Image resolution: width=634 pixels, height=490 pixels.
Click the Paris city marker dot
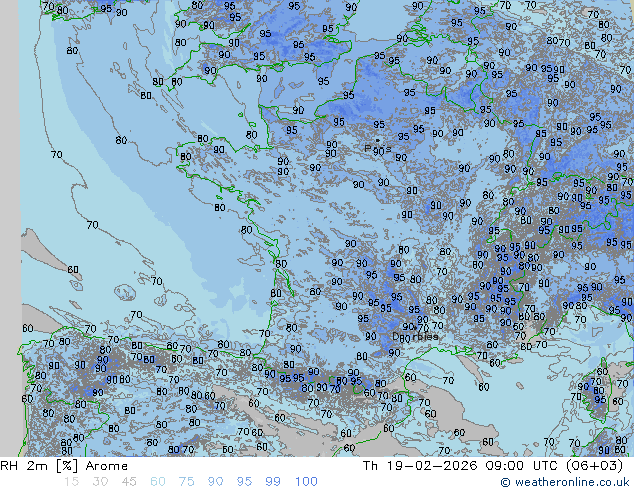pyautogui.click(x=377, y=140)
